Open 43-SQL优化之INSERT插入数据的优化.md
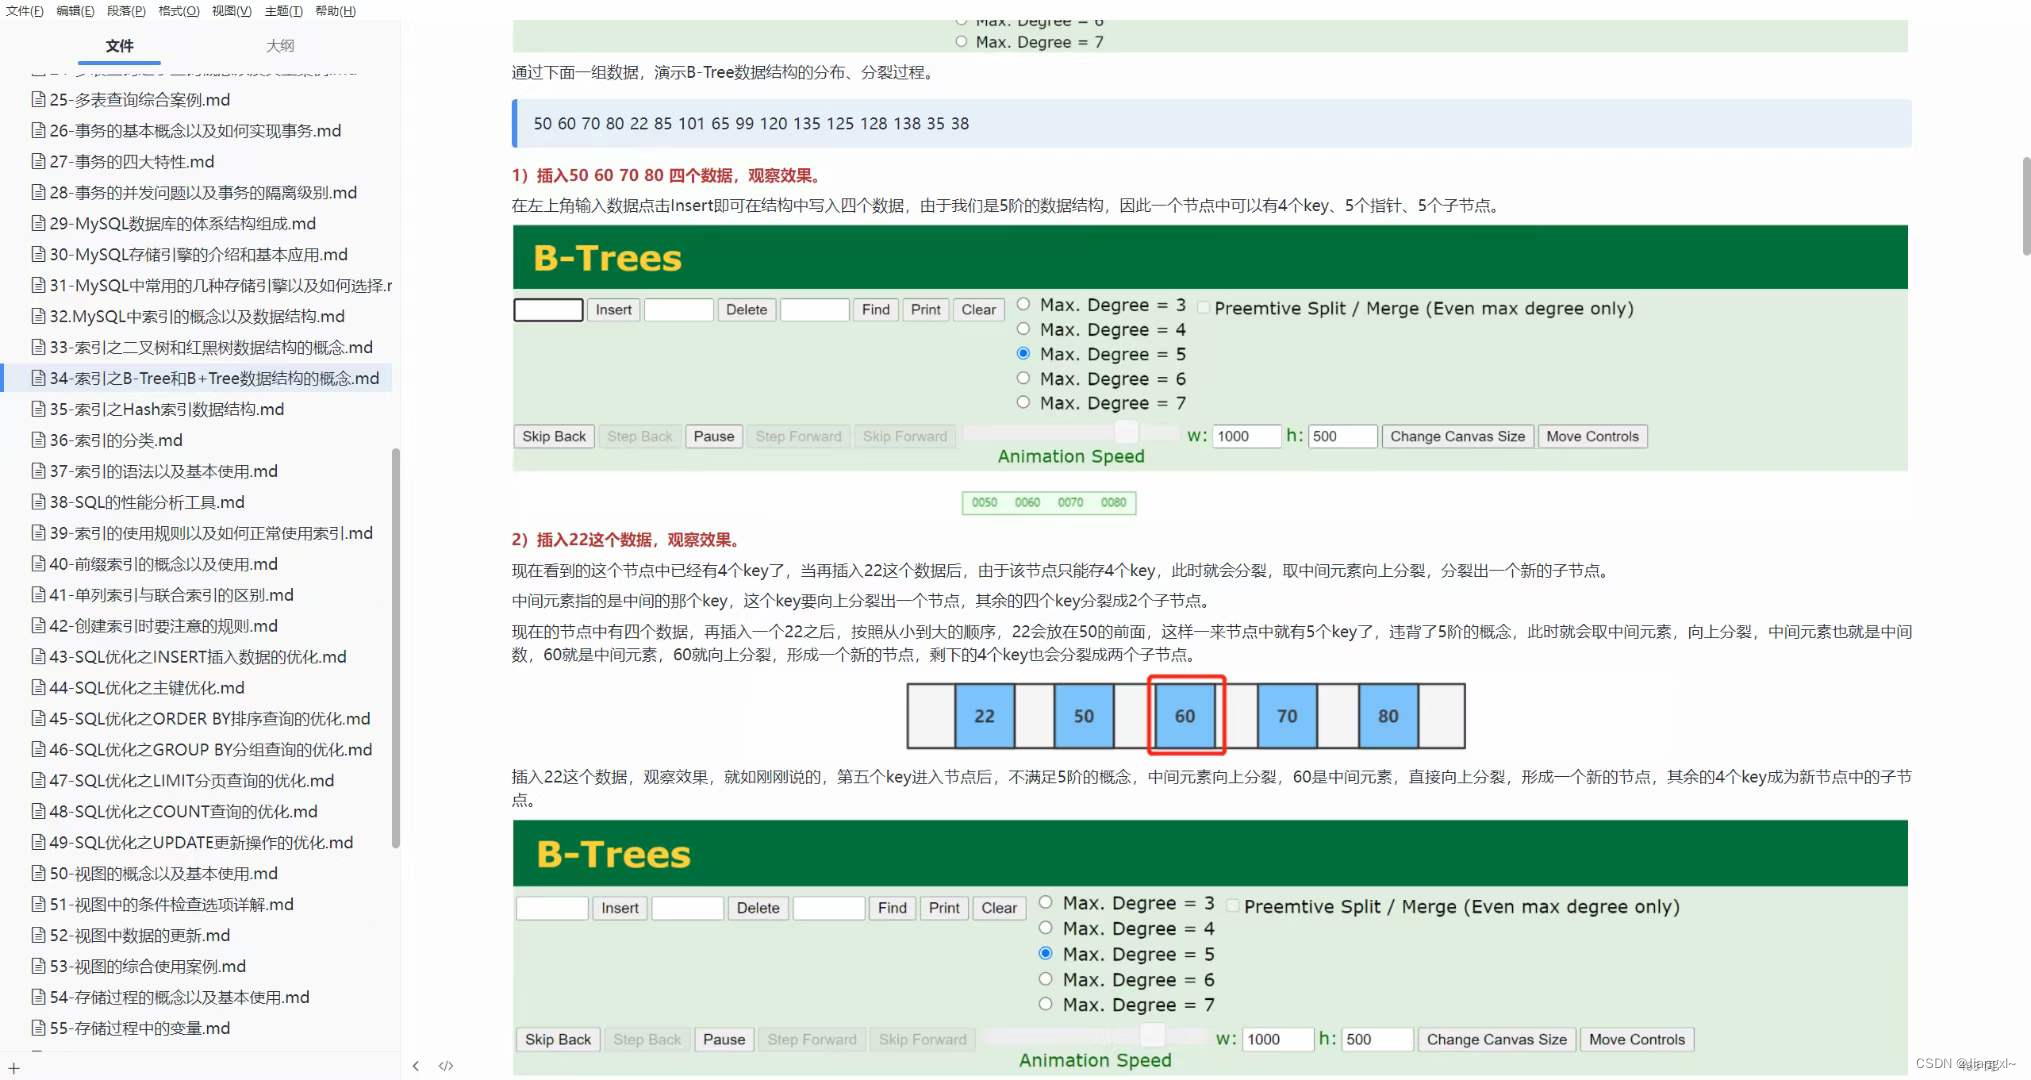Viewport: 2031px width, 1080px height. [198, 657]
